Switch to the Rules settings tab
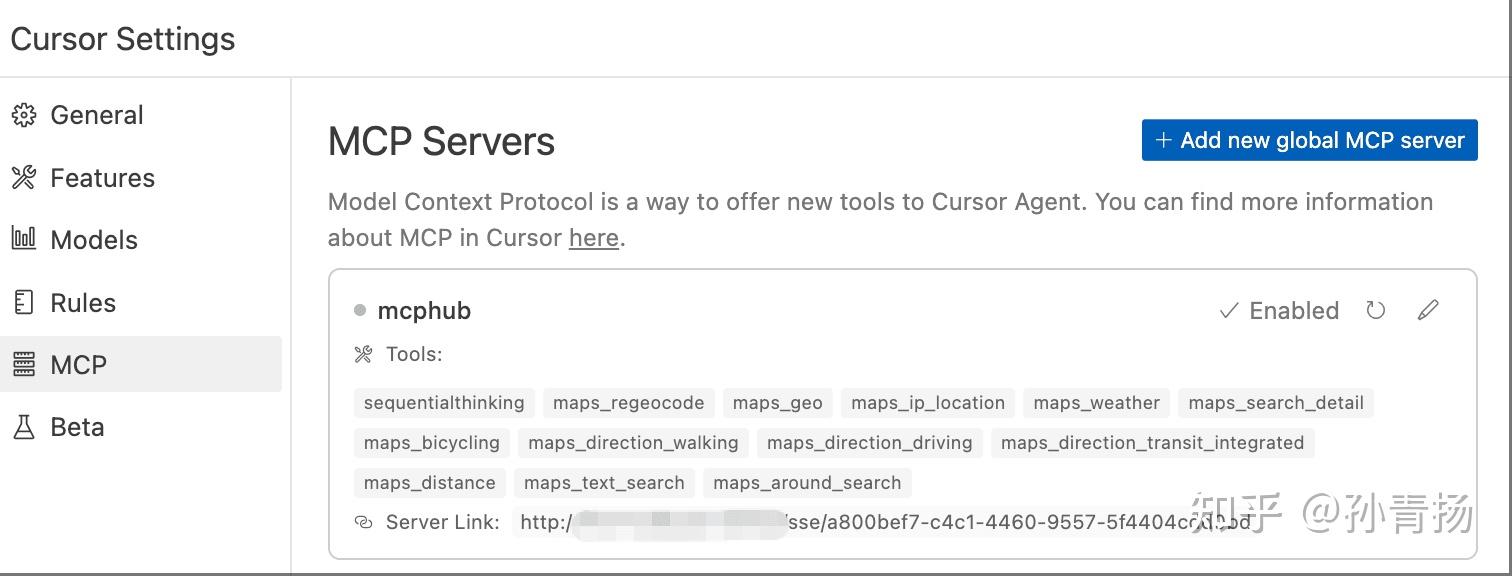 pos(83,303)
